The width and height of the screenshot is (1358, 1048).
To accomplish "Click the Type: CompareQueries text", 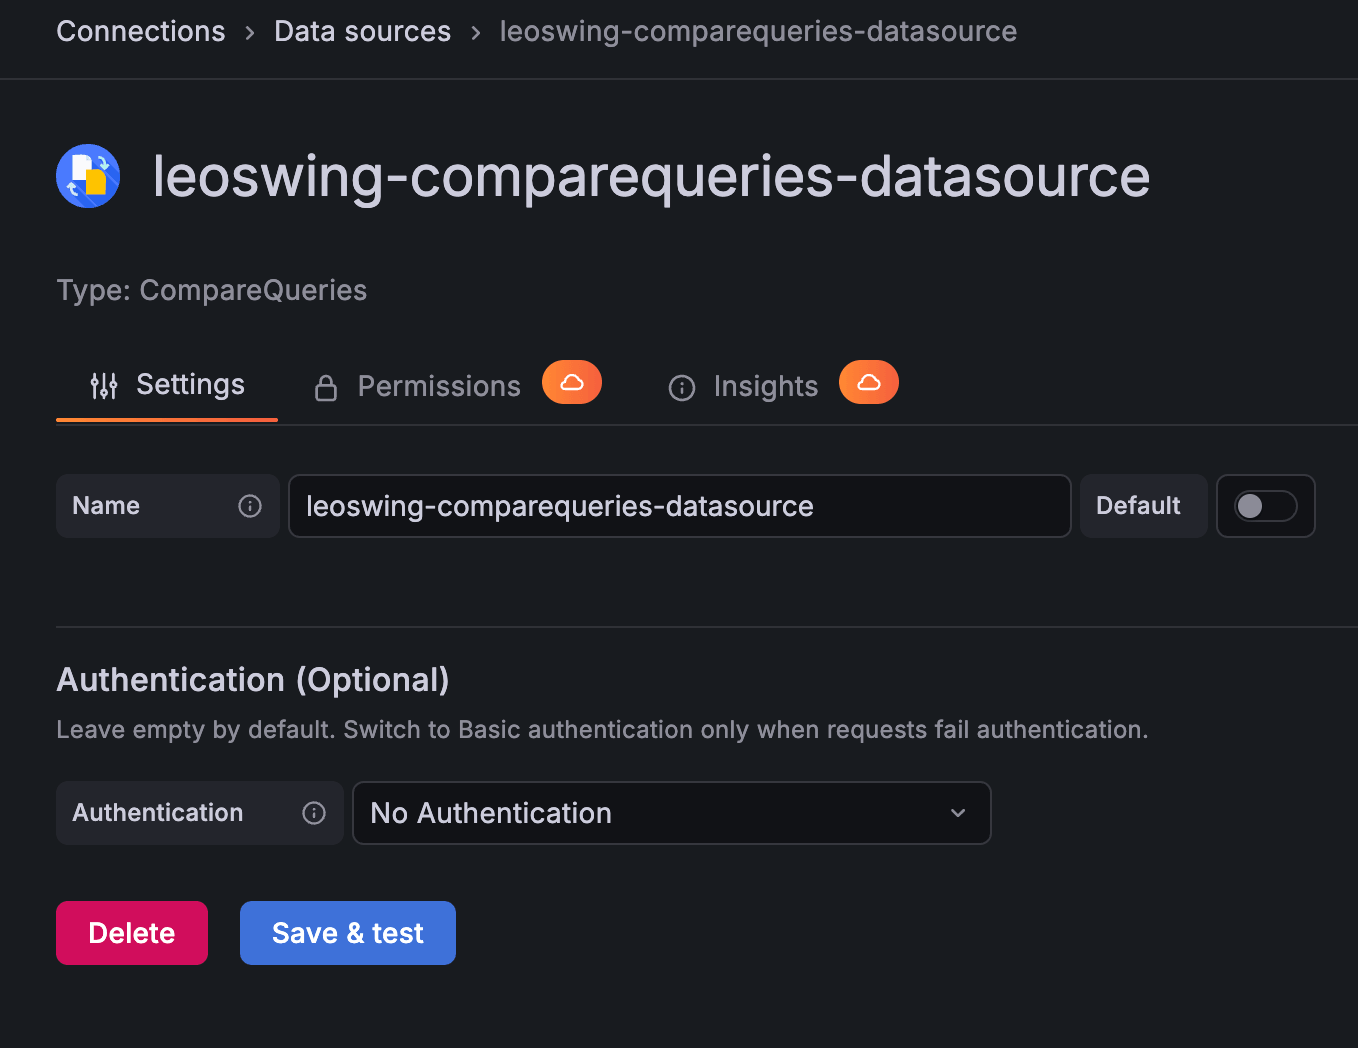I will pos(212,290).
